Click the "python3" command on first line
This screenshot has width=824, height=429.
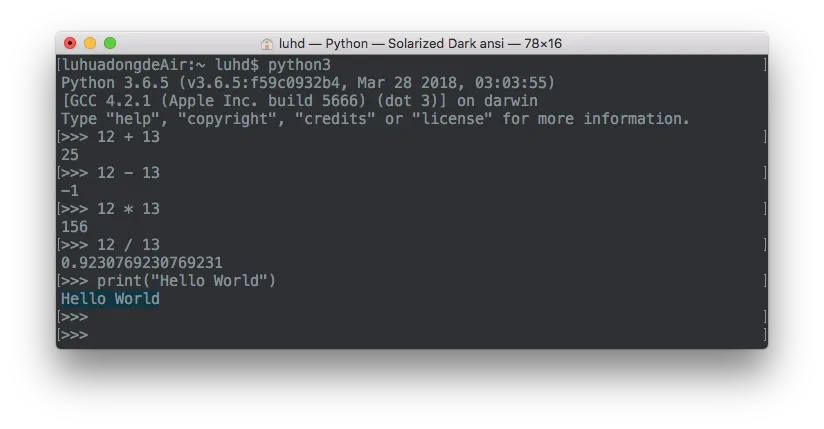click(x=299, y=65)
